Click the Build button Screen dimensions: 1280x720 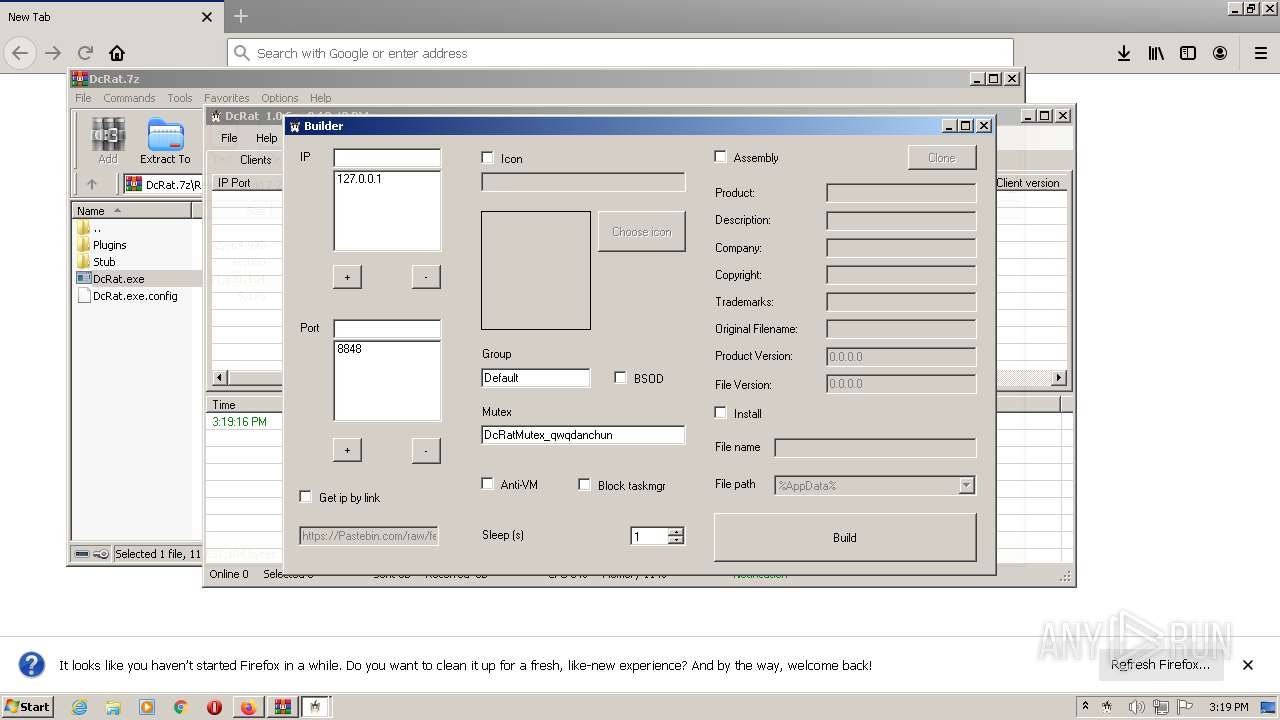click(845, 537)
